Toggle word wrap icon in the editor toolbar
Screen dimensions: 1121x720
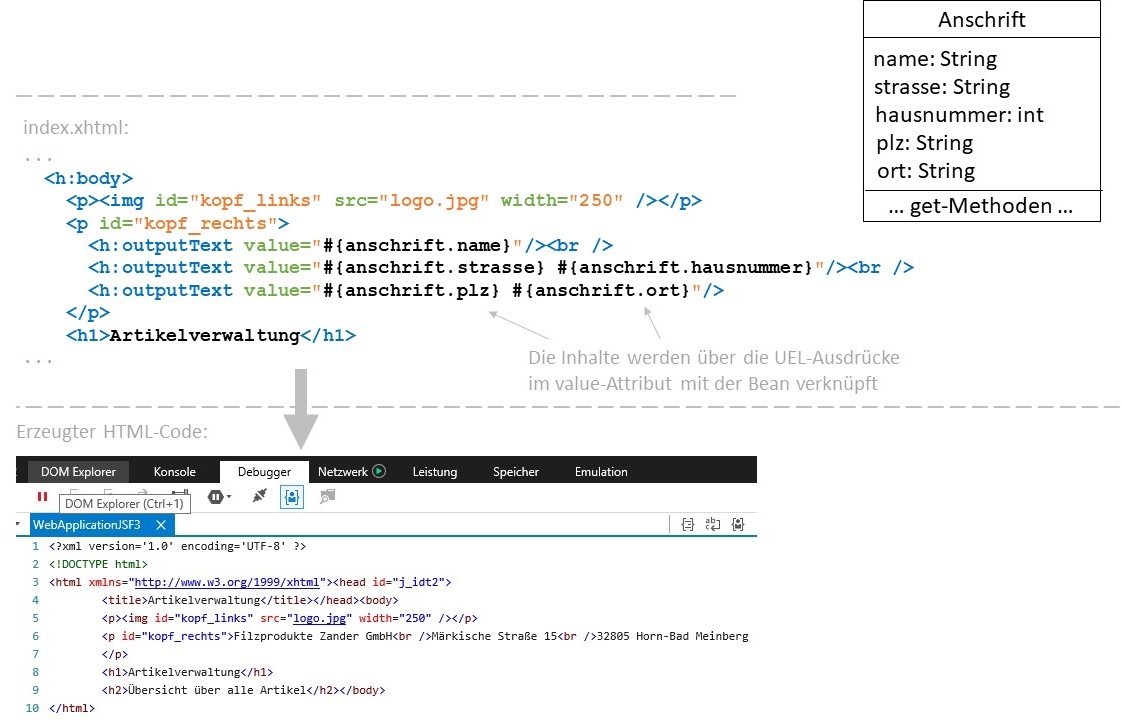point(713,524)
